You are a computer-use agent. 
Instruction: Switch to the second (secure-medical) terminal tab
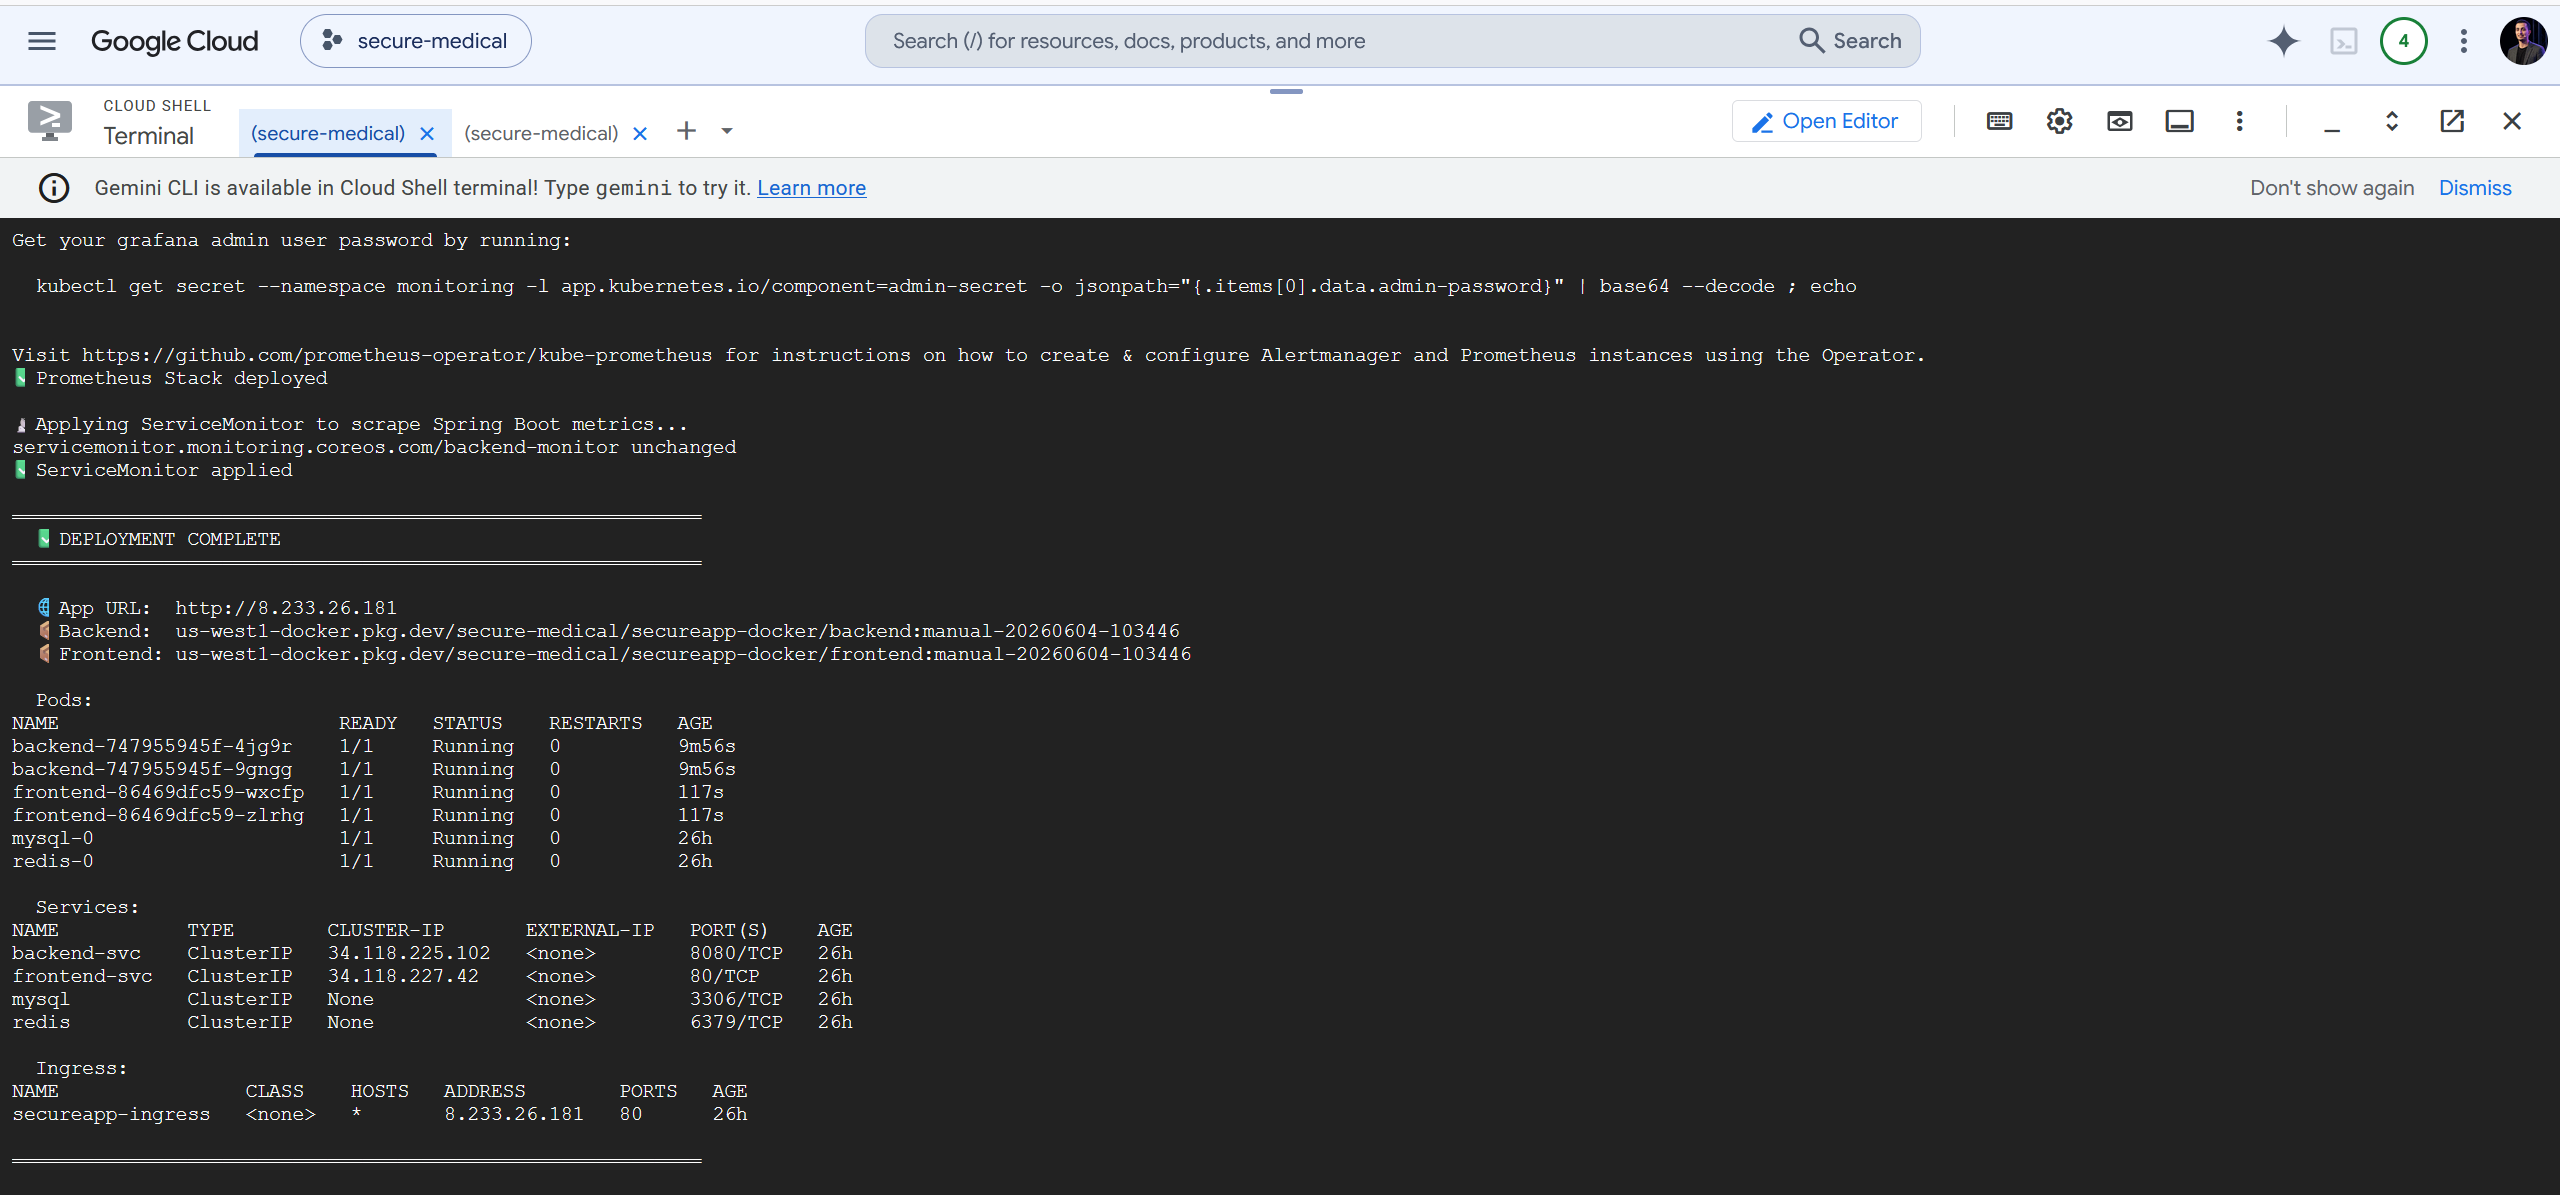541,133
